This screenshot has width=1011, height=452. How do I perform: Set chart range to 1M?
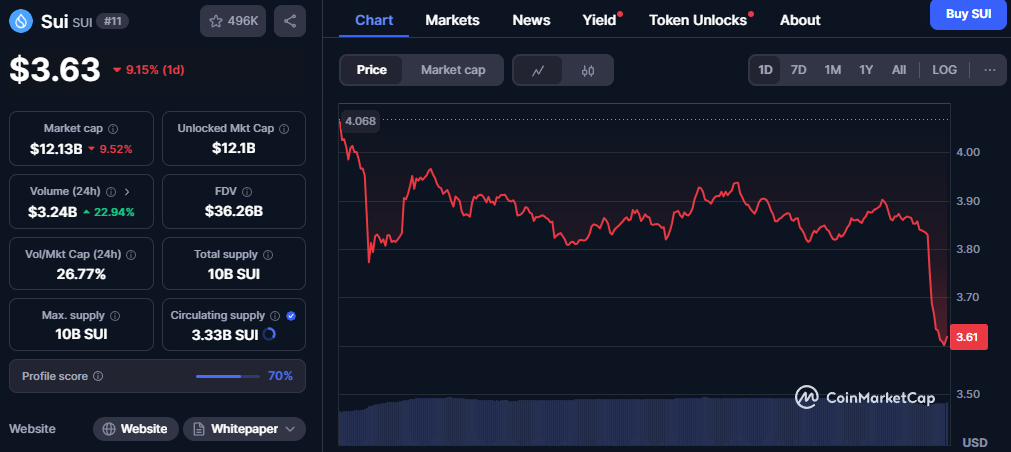coord(832,70)
